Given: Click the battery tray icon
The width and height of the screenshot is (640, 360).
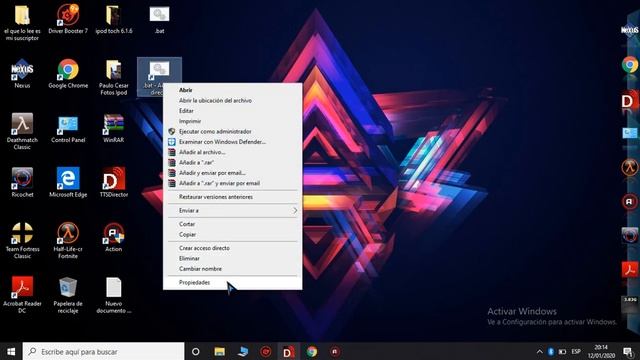Looking at the screenshot, I should [x=562, y=351].
